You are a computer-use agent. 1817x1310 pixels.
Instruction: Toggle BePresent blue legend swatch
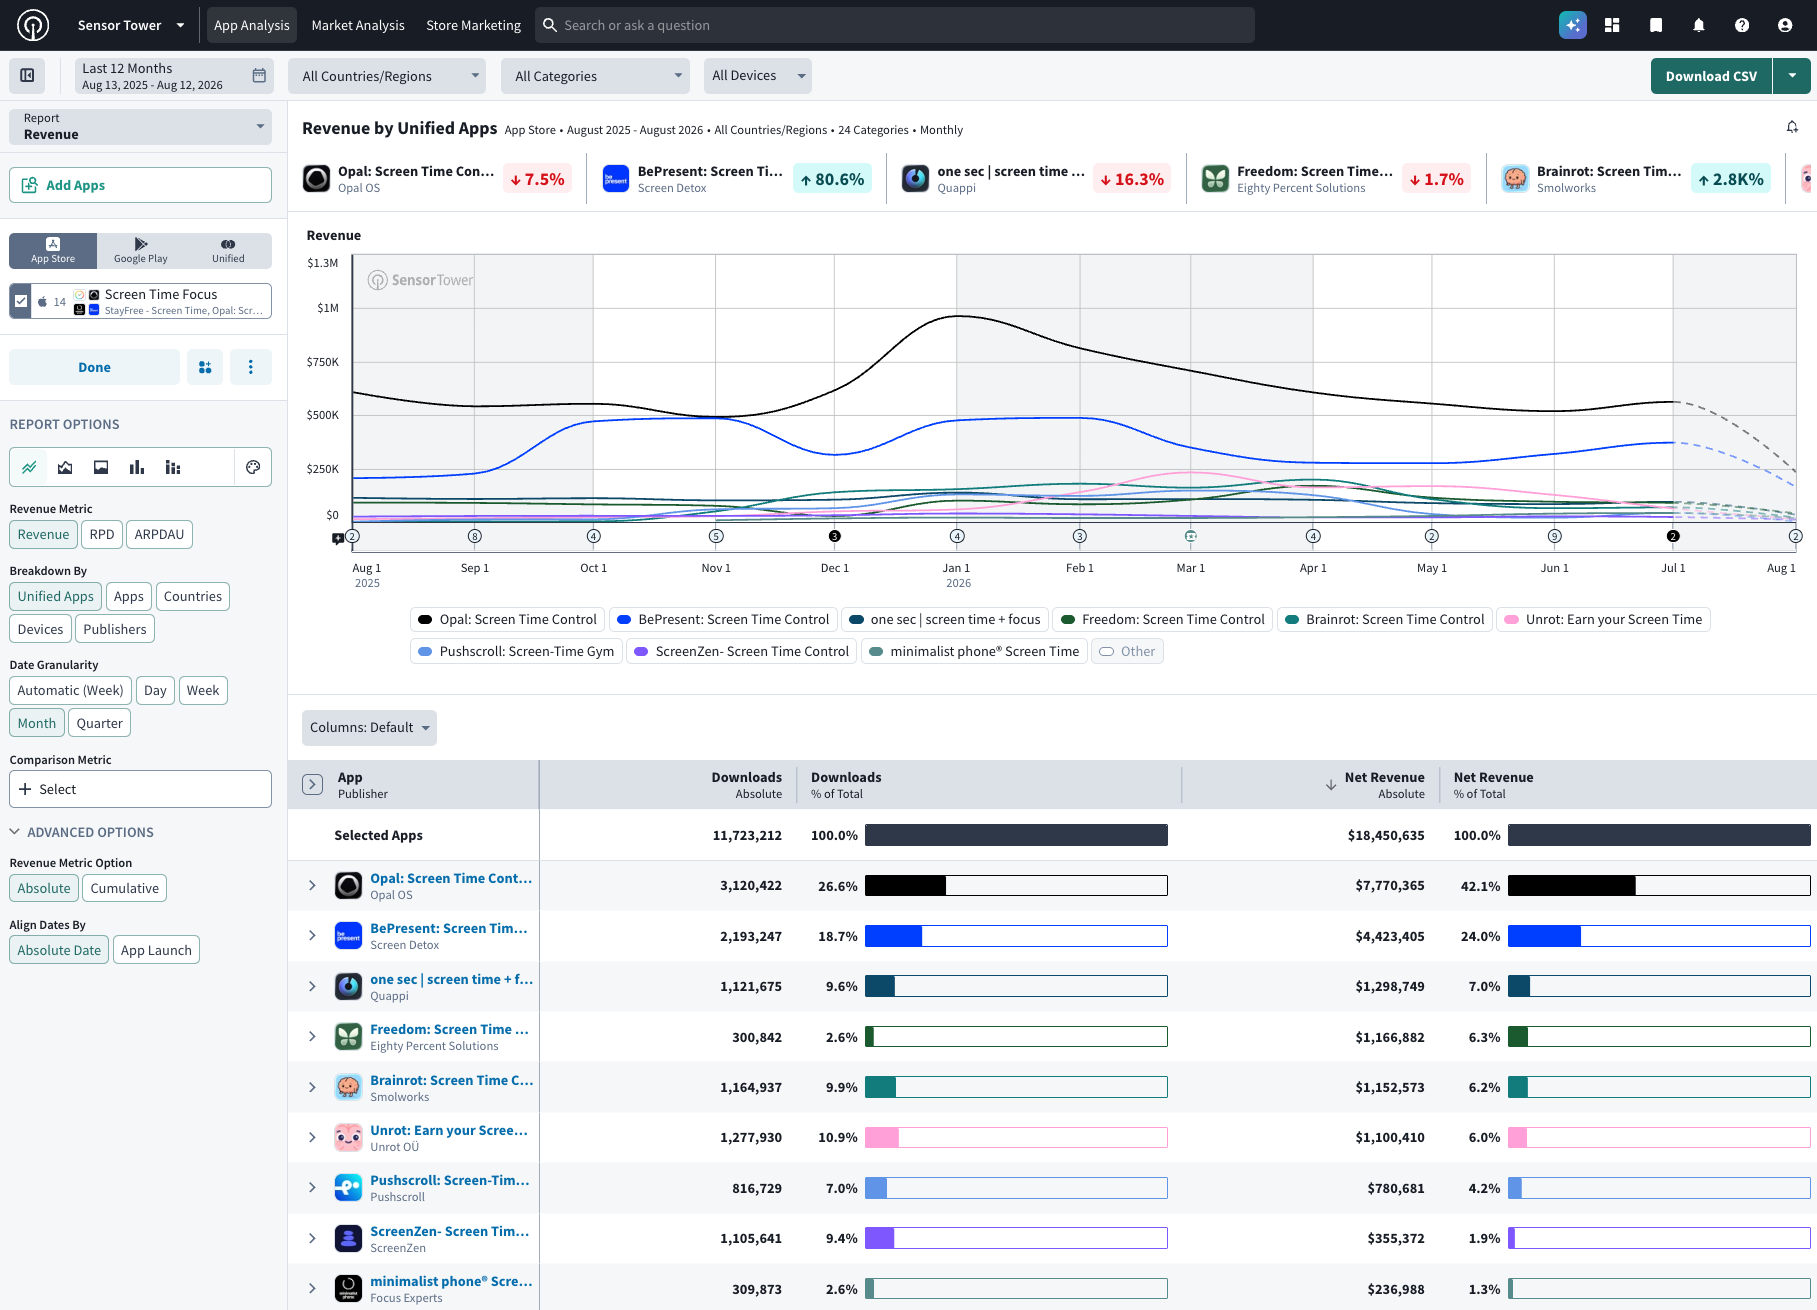tap(624, 620)
